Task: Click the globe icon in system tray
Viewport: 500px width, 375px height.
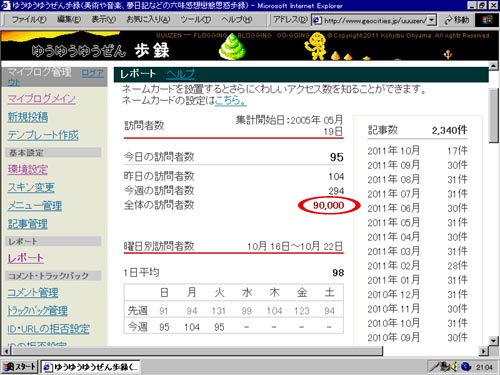Action: (x=466, y=367)
